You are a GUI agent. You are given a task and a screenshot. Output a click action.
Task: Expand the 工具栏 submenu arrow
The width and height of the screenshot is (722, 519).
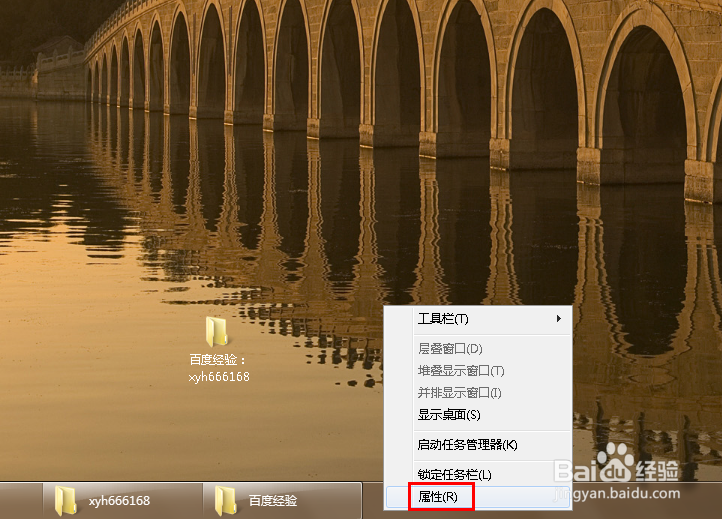tap(559, 319)
